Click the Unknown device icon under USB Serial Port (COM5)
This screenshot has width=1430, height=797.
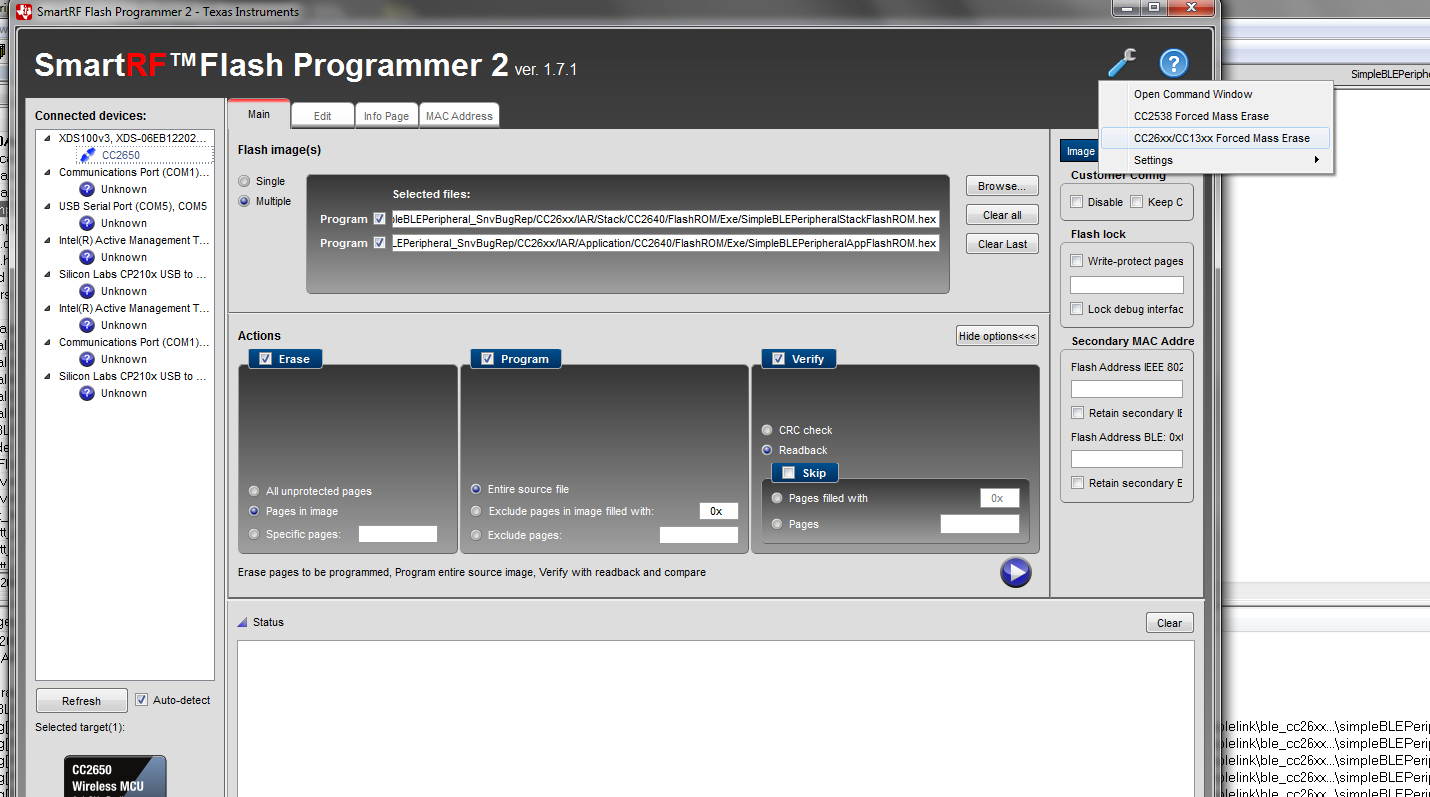point(87,223)
